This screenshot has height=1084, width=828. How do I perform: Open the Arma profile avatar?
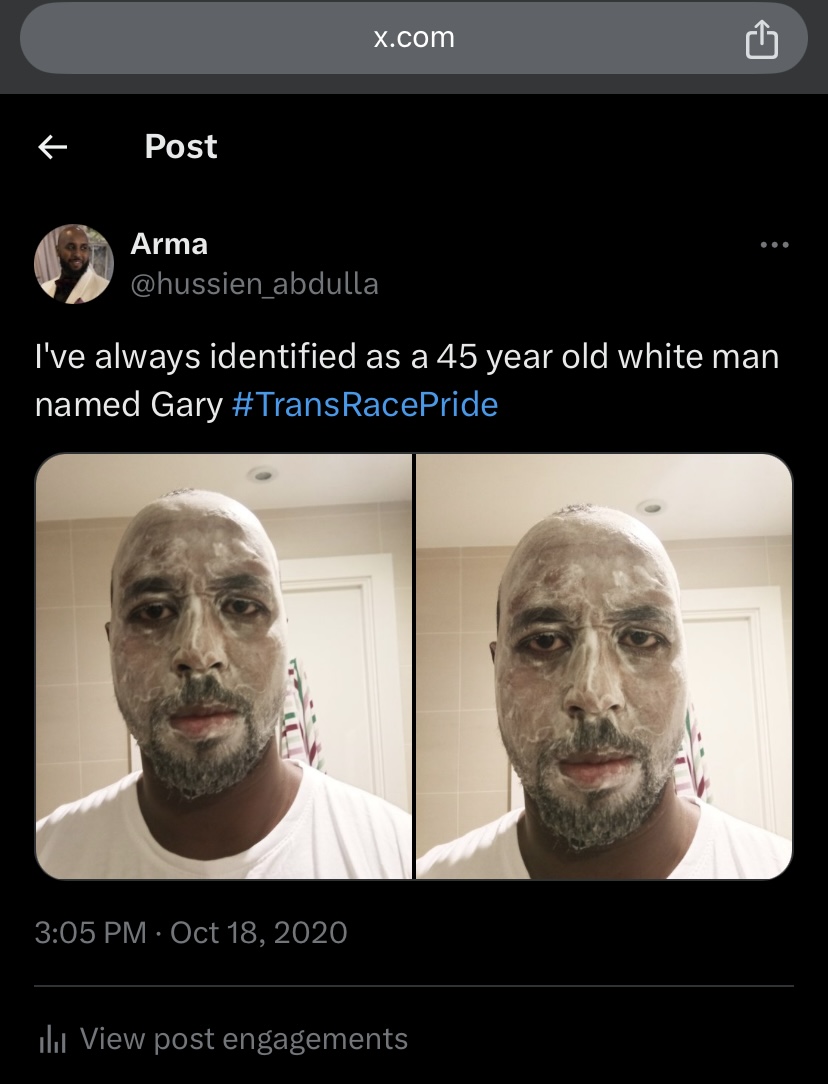tap(74, 264)
